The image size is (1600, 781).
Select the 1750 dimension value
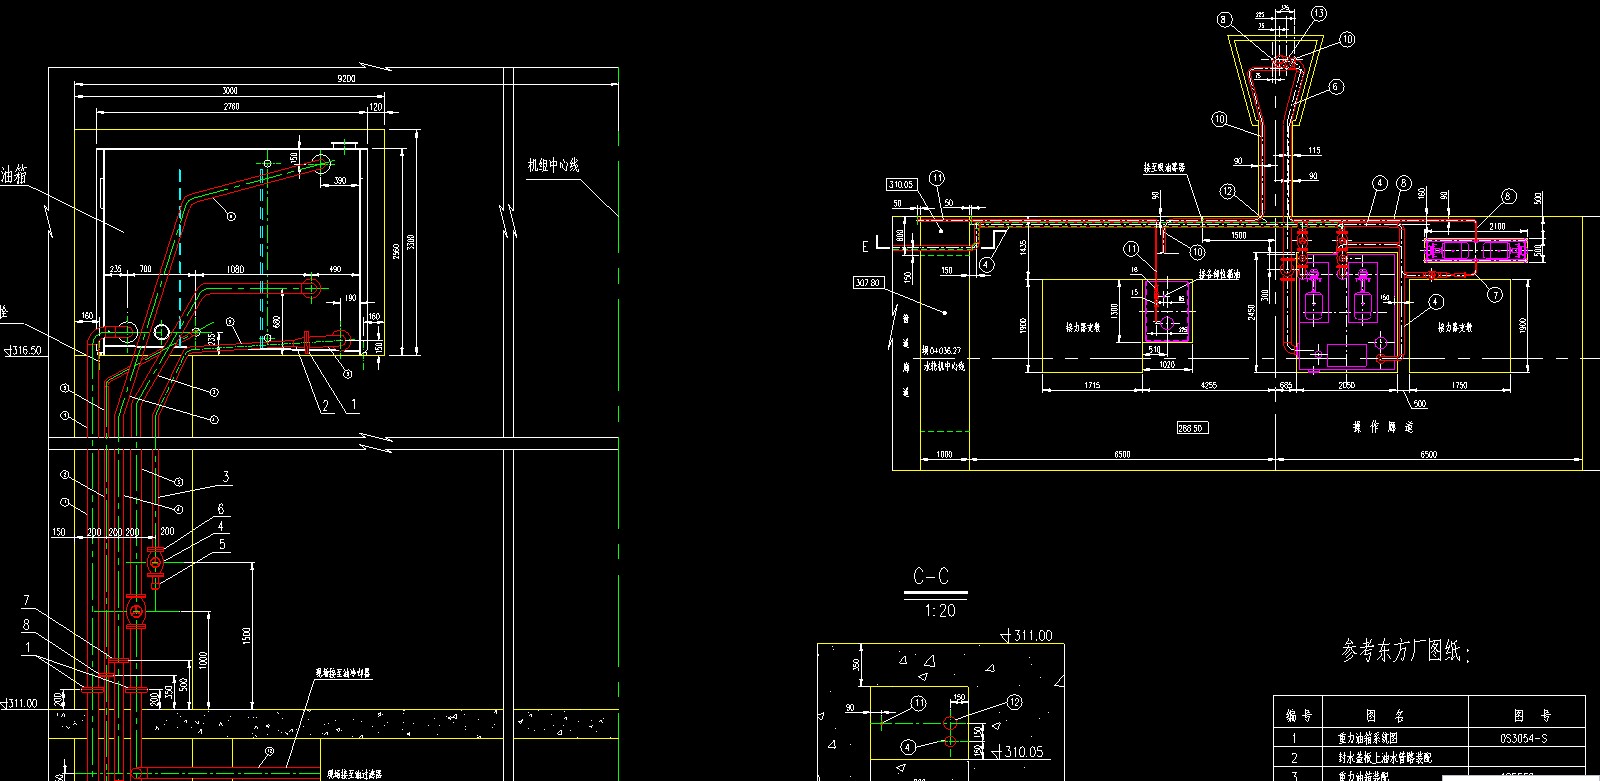click(x=1459, y=385)
